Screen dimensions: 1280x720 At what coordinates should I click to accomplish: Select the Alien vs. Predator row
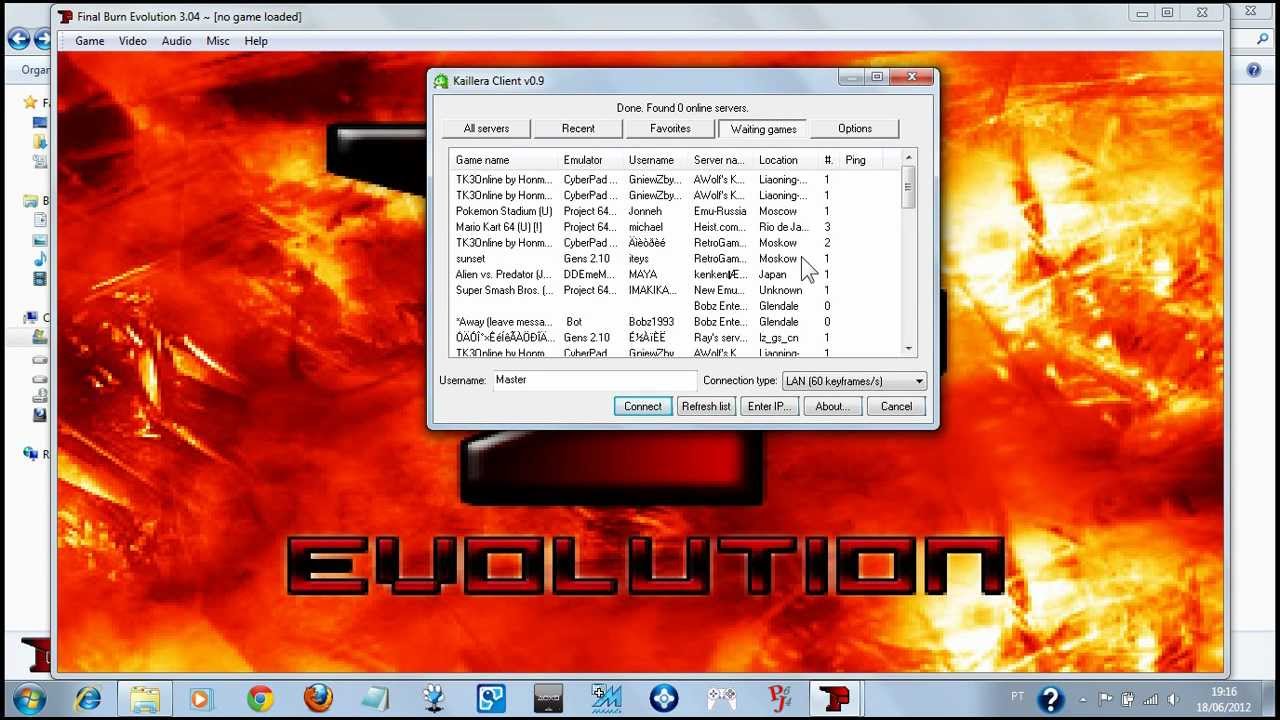click(676, 274)
